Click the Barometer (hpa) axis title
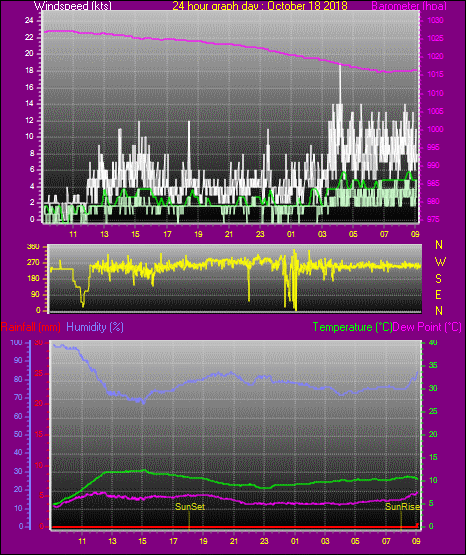Viewport: 466px width, 555px height. [409, 6]
